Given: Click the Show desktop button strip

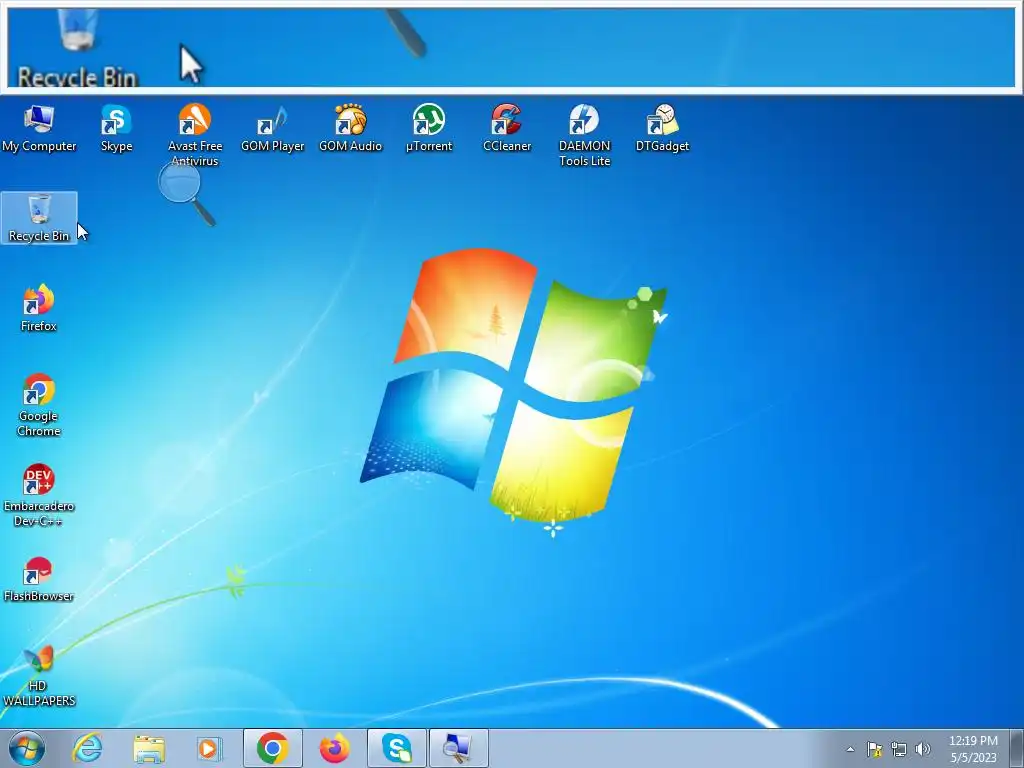Looking at the screenshot, I should click(1016, 748).
